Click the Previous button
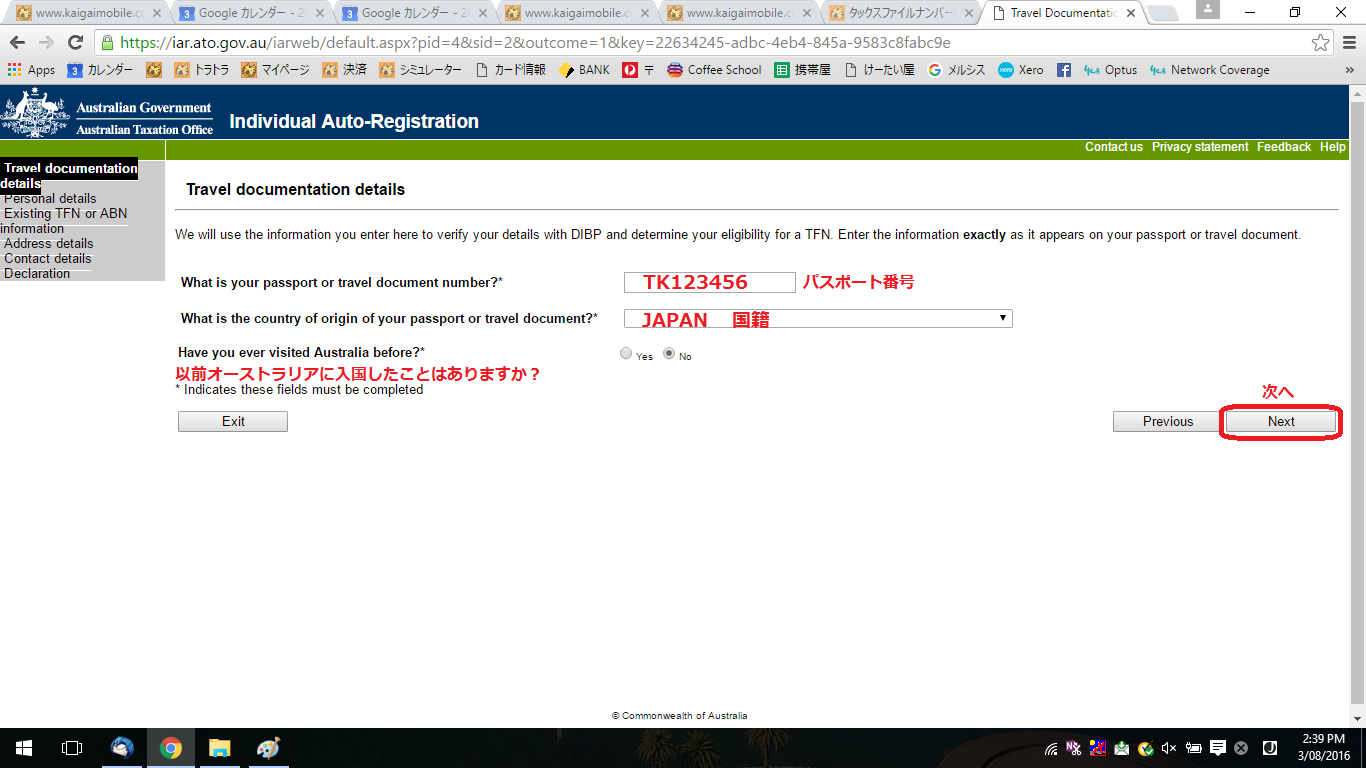Viewport: 1366px width, 768px height. tap(1167, 422)
